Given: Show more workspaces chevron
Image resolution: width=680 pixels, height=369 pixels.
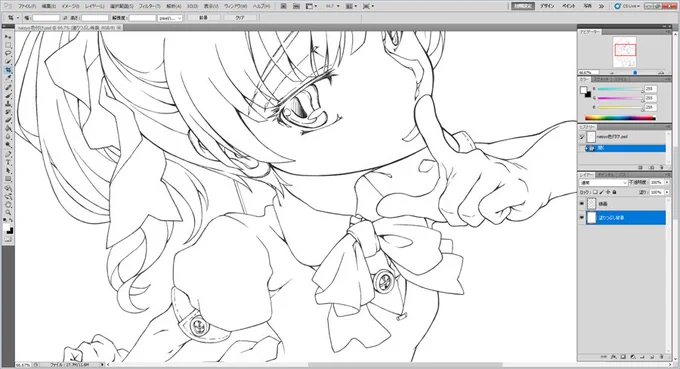Looking at the screenshot, I should 601,6.
